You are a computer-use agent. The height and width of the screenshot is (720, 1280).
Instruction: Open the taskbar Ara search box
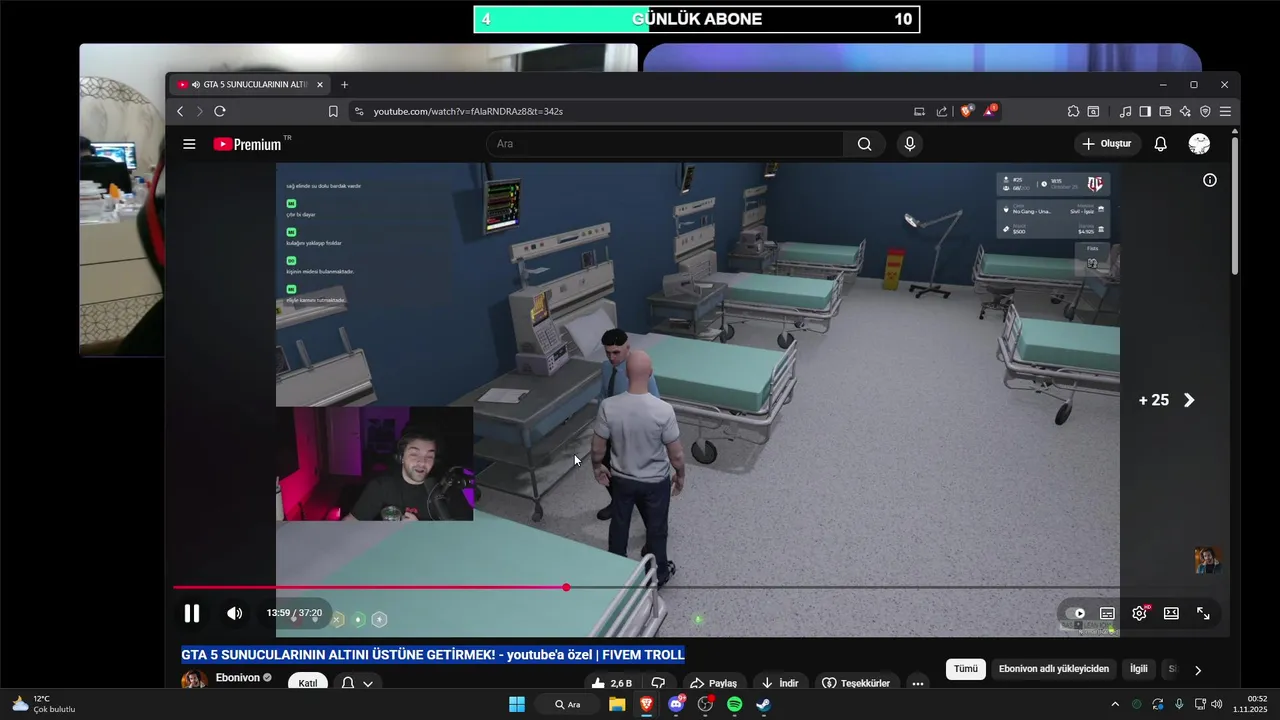568,704
